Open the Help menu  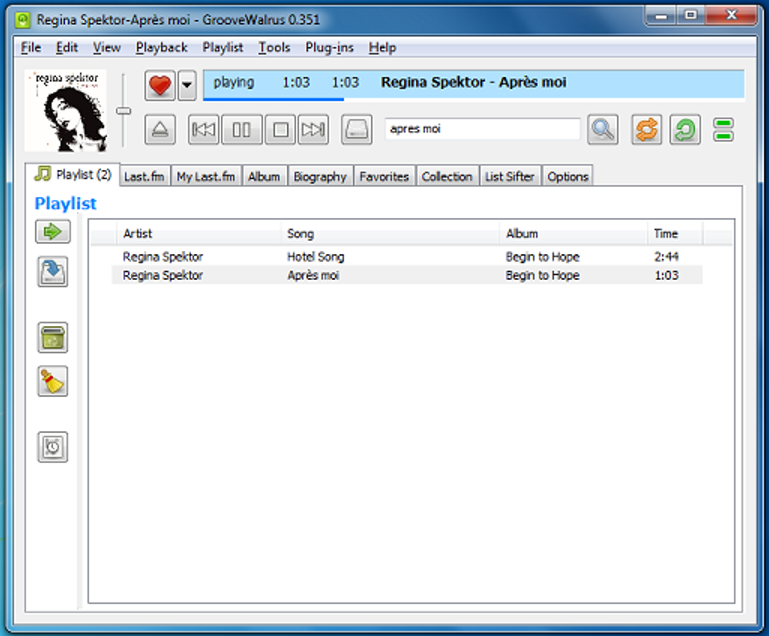(x=383, y=48)
